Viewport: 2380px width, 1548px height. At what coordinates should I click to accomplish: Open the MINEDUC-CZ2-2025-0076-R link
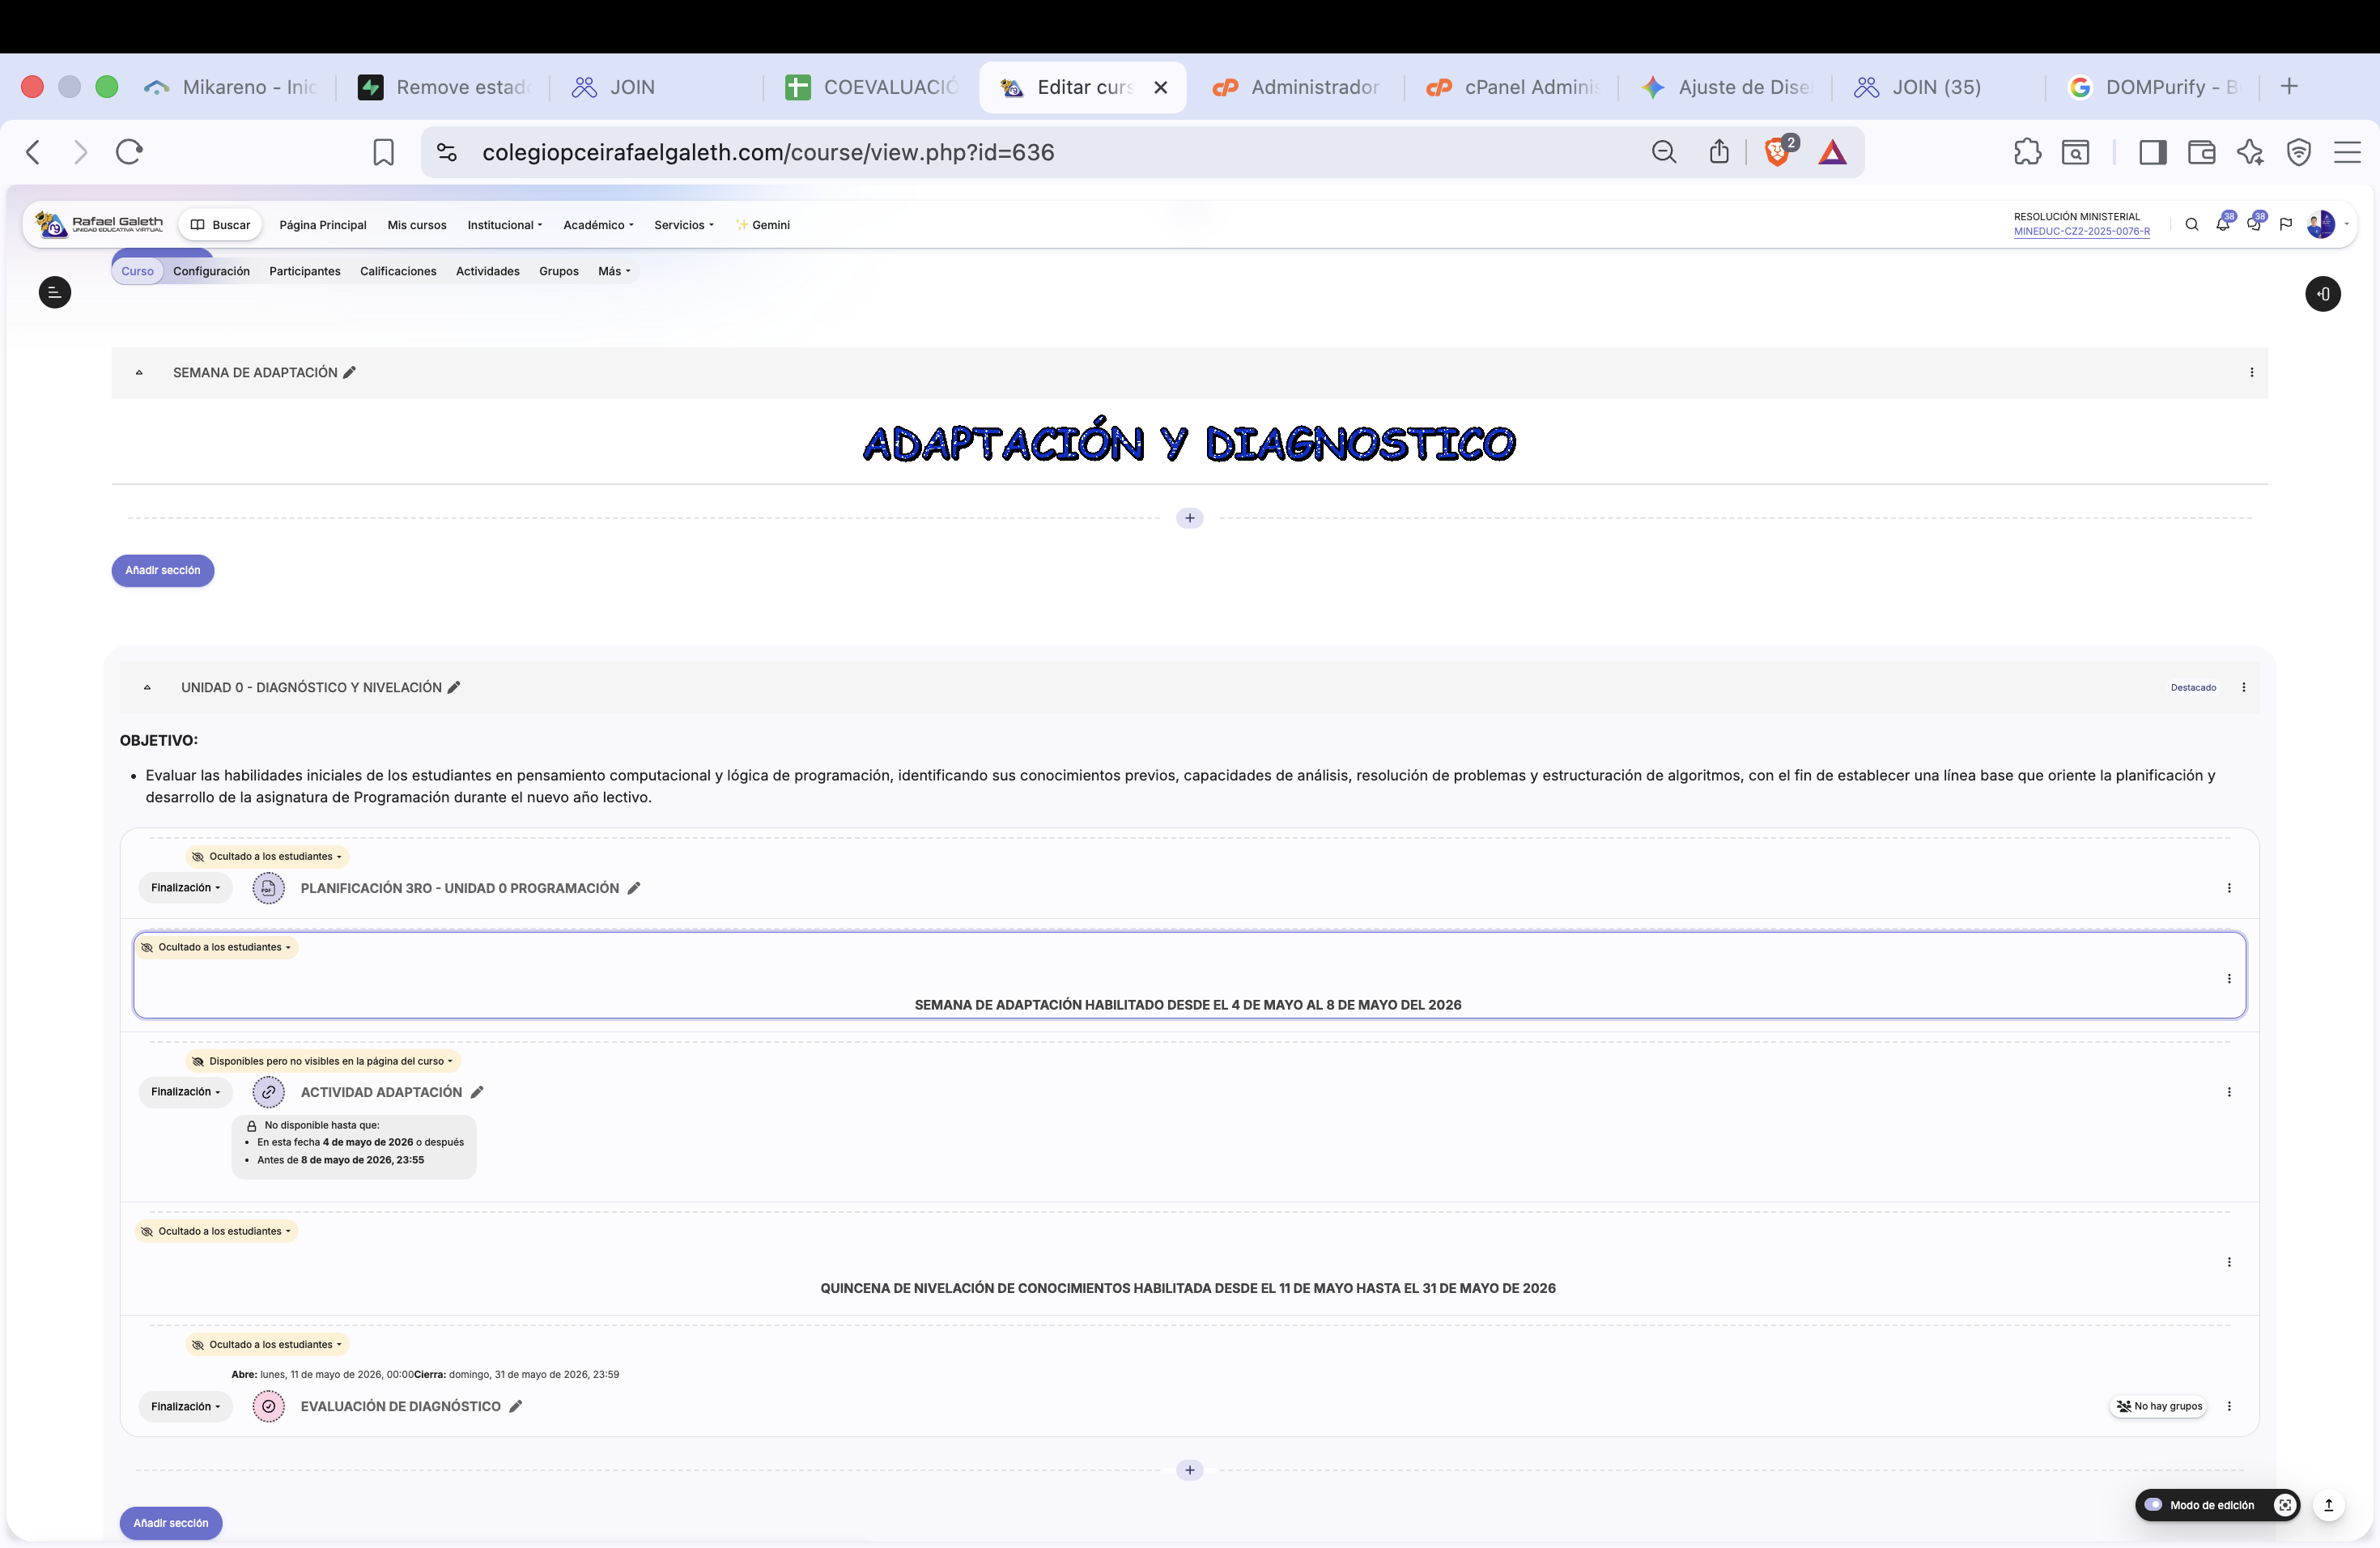pyautogui.click(x=2081, y=231)
